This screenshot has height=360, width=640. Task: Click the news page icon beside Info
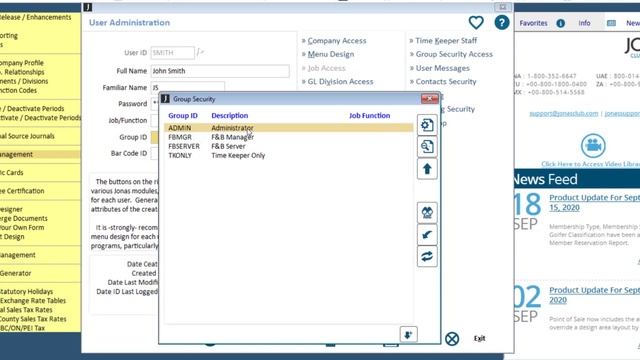point(611,23)
